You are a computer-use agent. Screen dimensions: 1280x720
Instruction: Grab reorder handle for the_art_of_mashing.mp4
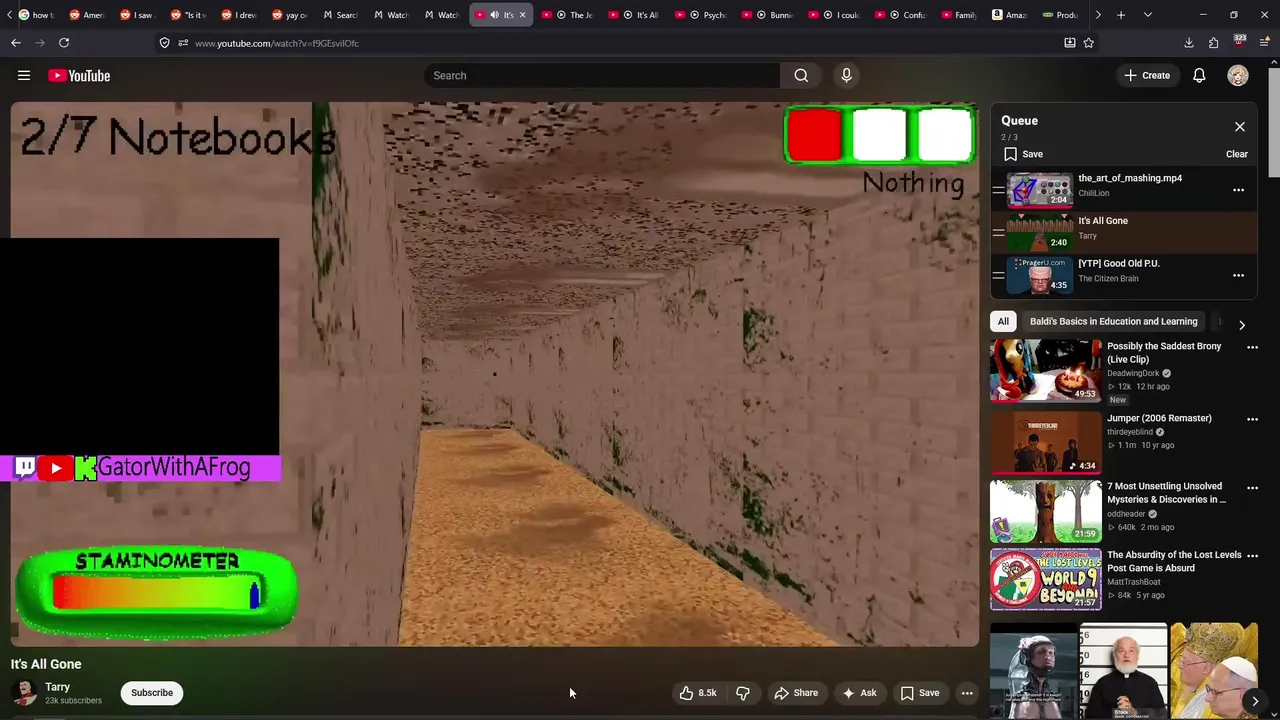[998, 189]
